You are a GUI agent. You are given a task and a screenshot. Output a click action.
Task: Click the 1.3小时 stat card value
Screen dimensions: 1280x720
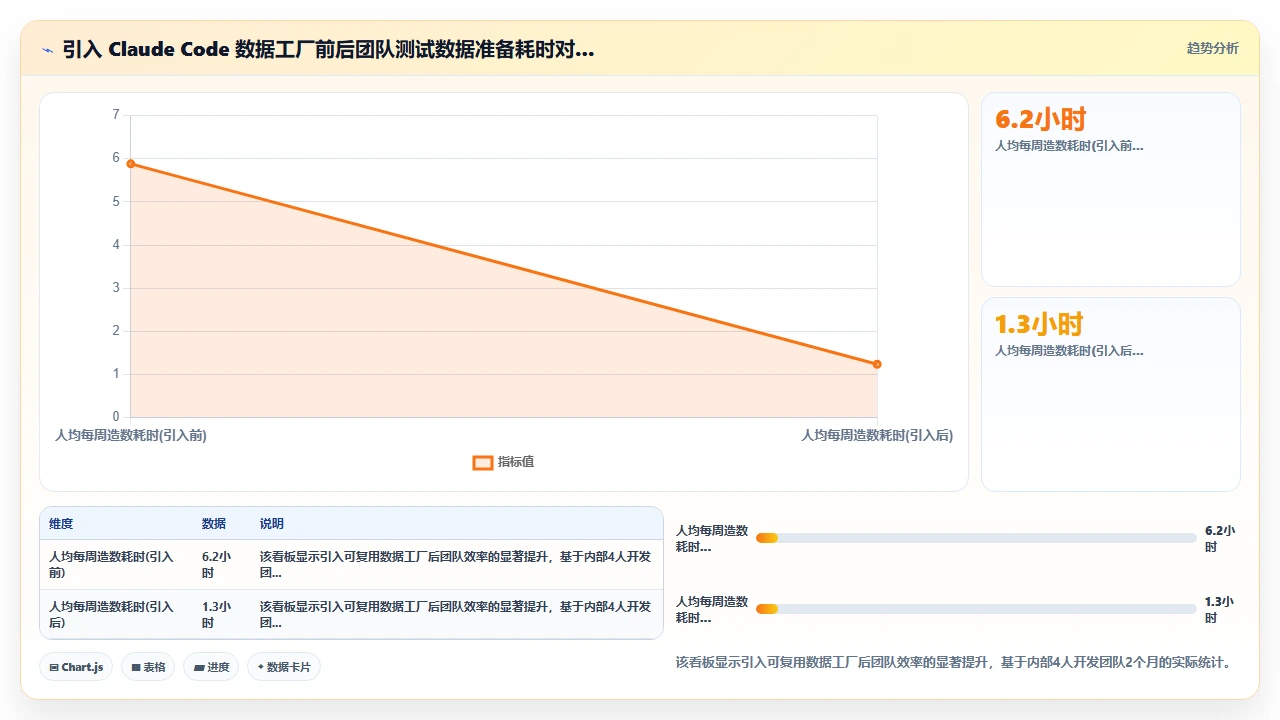[x=1039, y=324]
